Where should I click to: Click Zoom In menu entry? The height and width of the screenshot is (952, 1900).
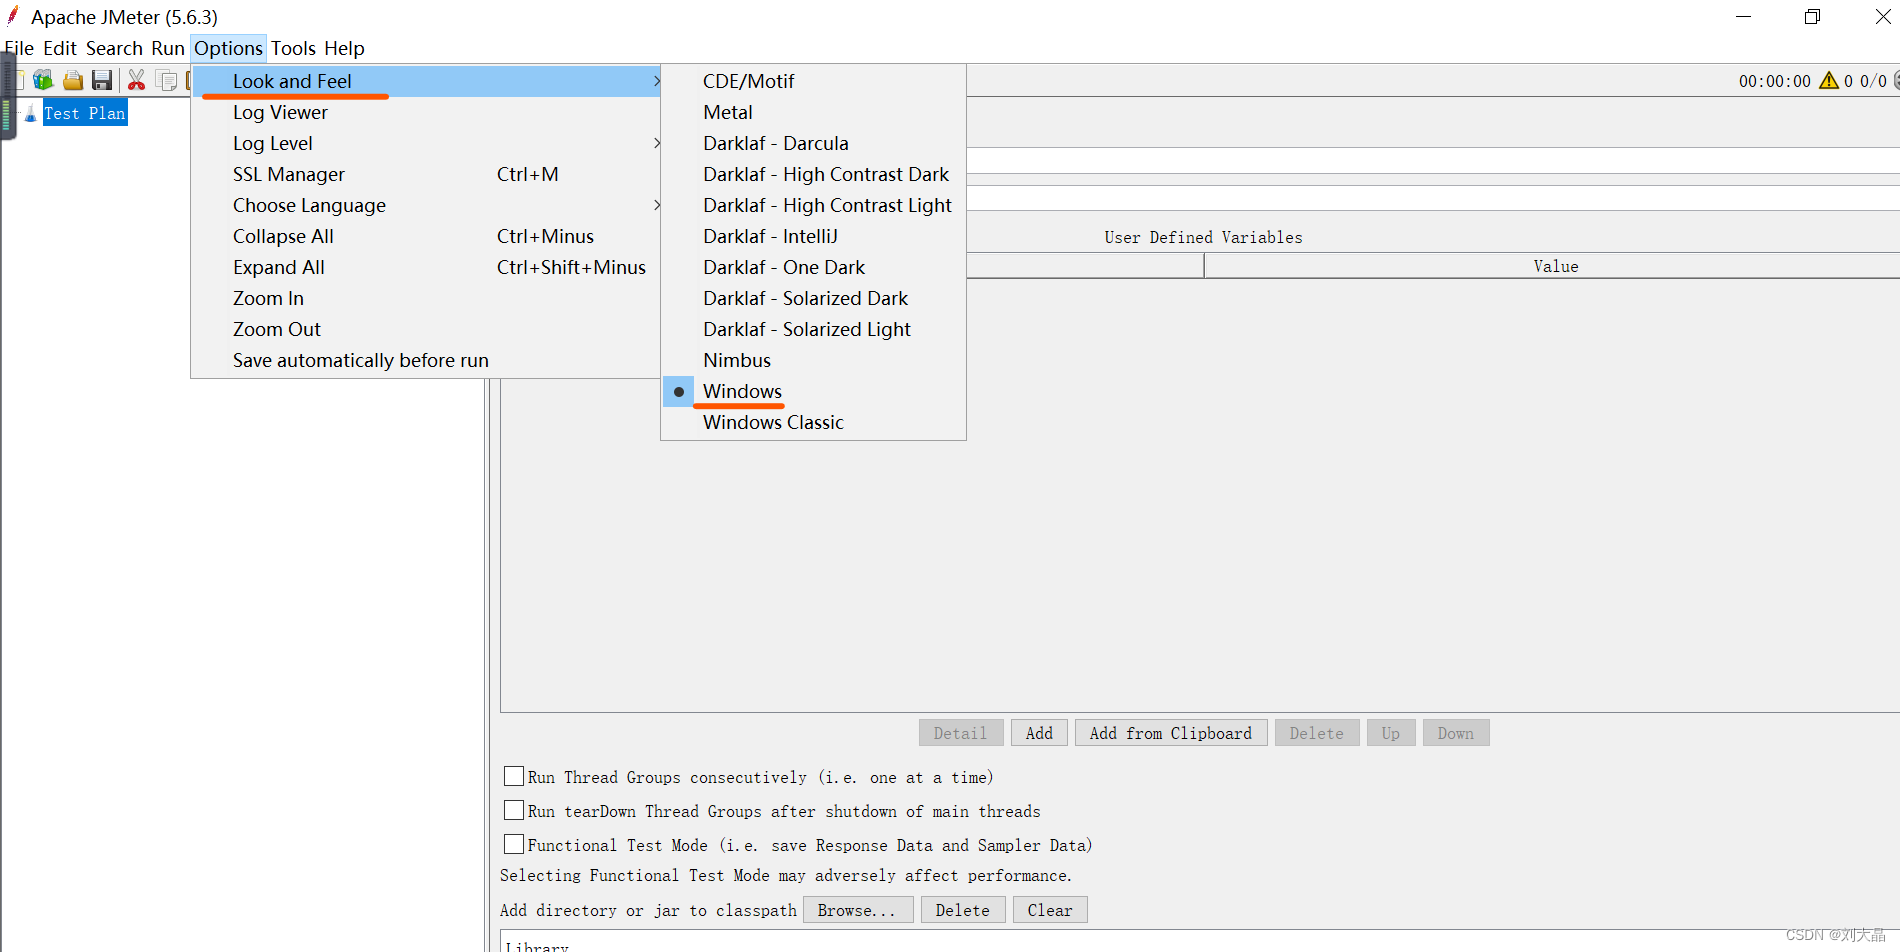pyautogui.click(x=426, y=298)
